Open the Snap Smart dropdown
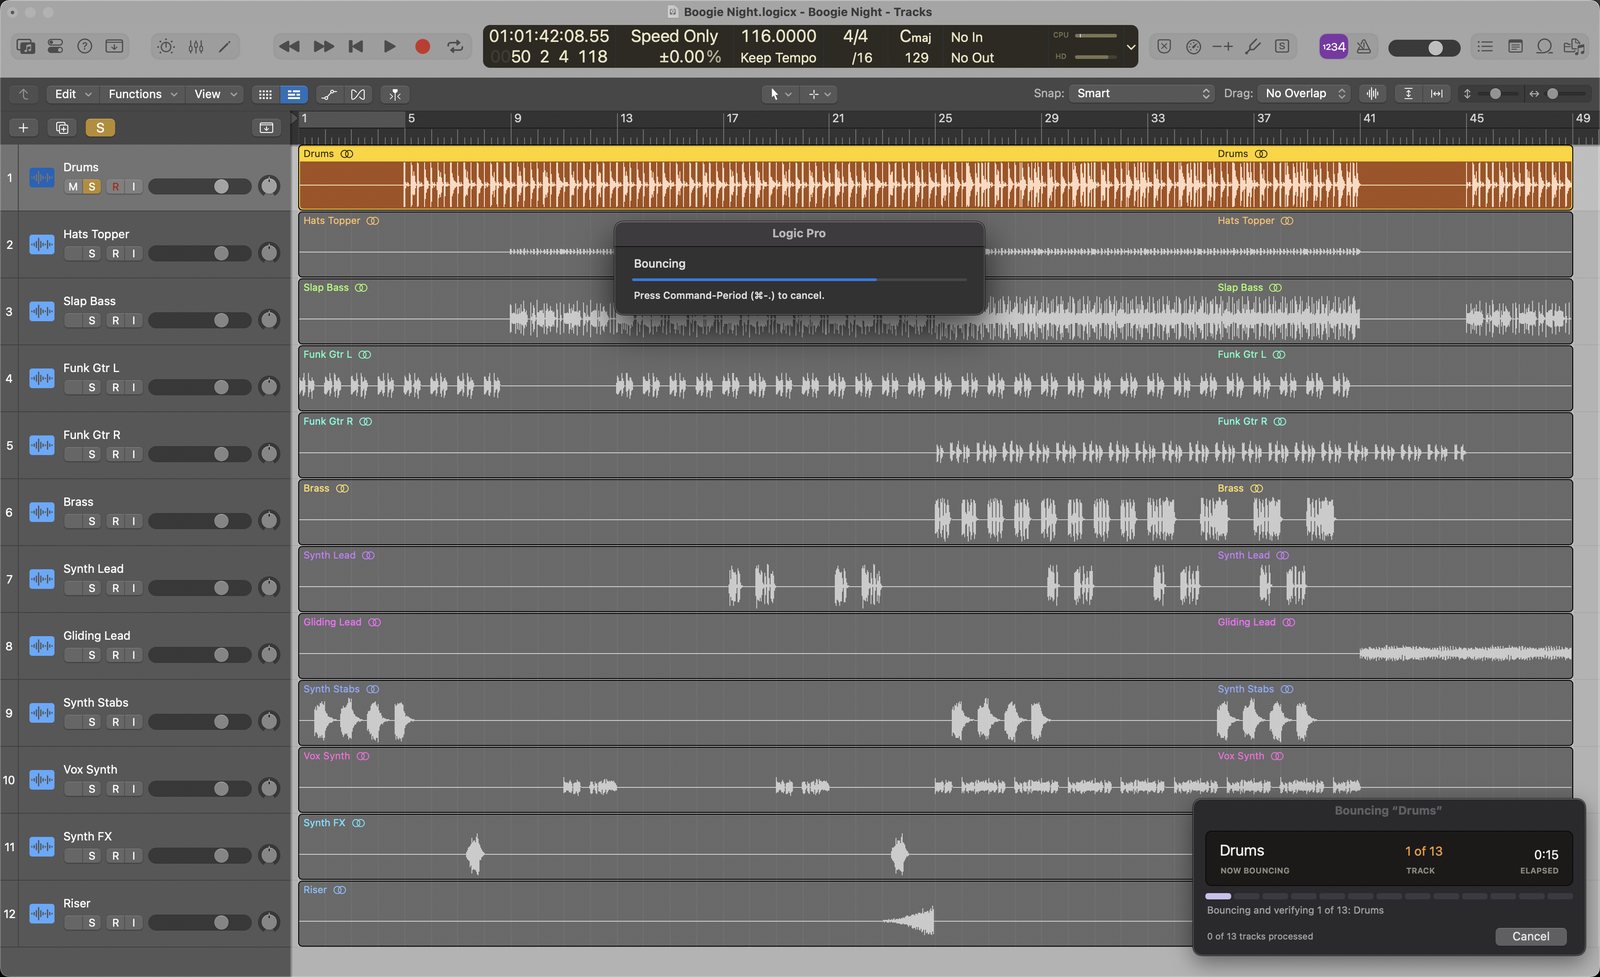The image size is (1600, 977). pos(1142,93)
